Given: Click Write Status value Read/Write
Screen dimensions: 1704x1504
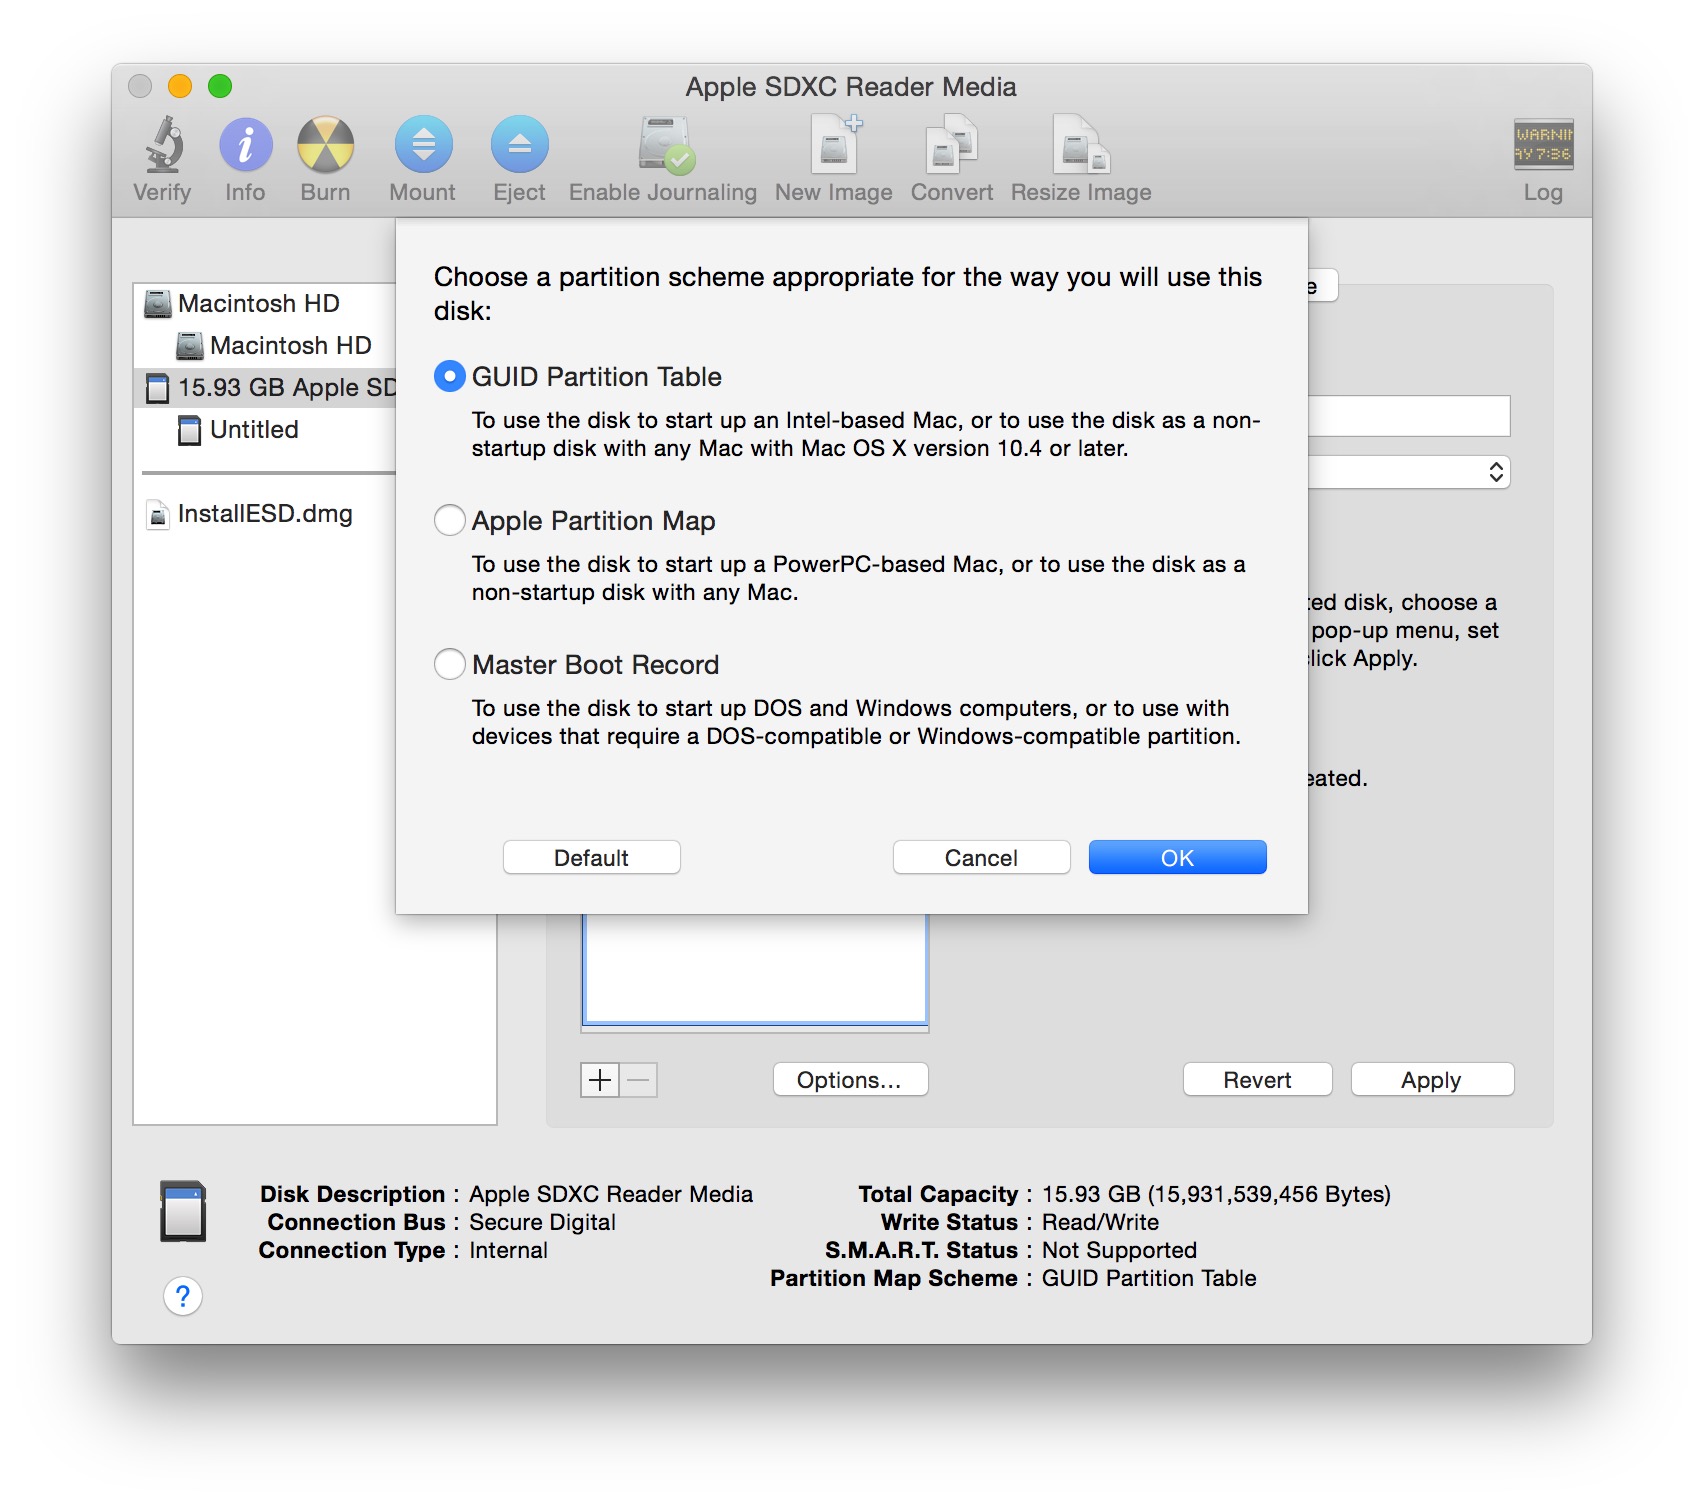Looking at the screenshot, I should [x=1100, y=1222].
